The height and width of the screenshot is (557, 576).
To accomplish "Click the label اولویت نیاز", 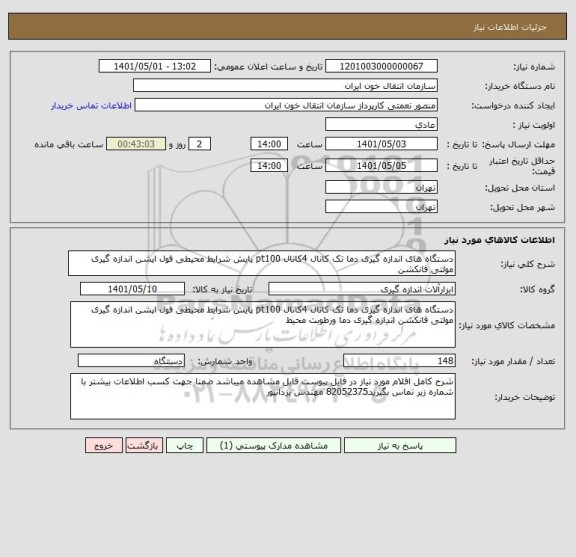I will 534,125.
